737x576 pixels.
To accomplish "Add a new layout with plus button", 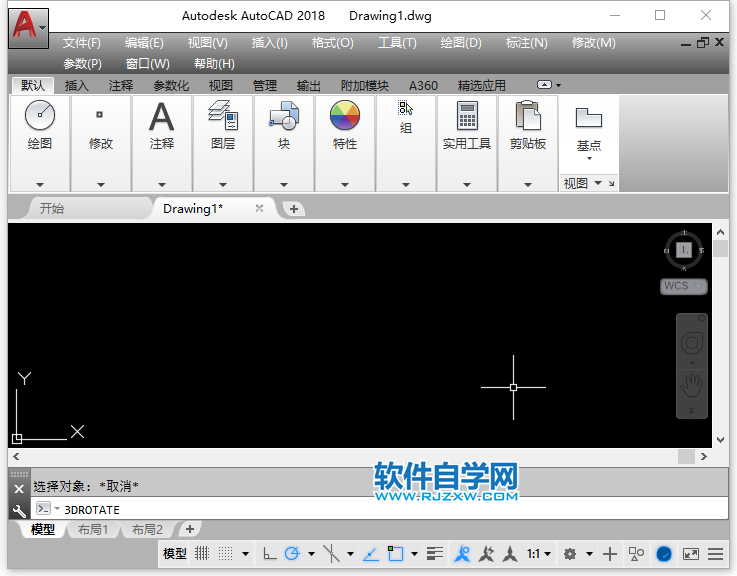I will (x=190, y=529).
